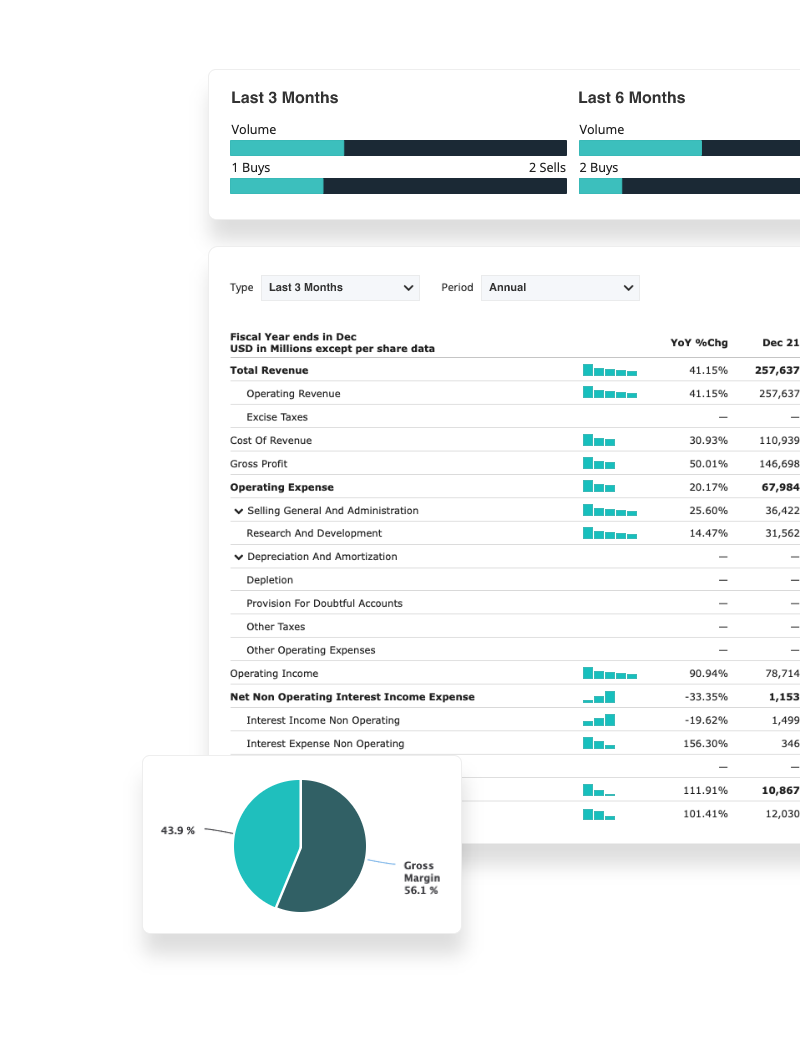Open the Type dropdown showing Last 3 Months

click(x=340, y=288)
